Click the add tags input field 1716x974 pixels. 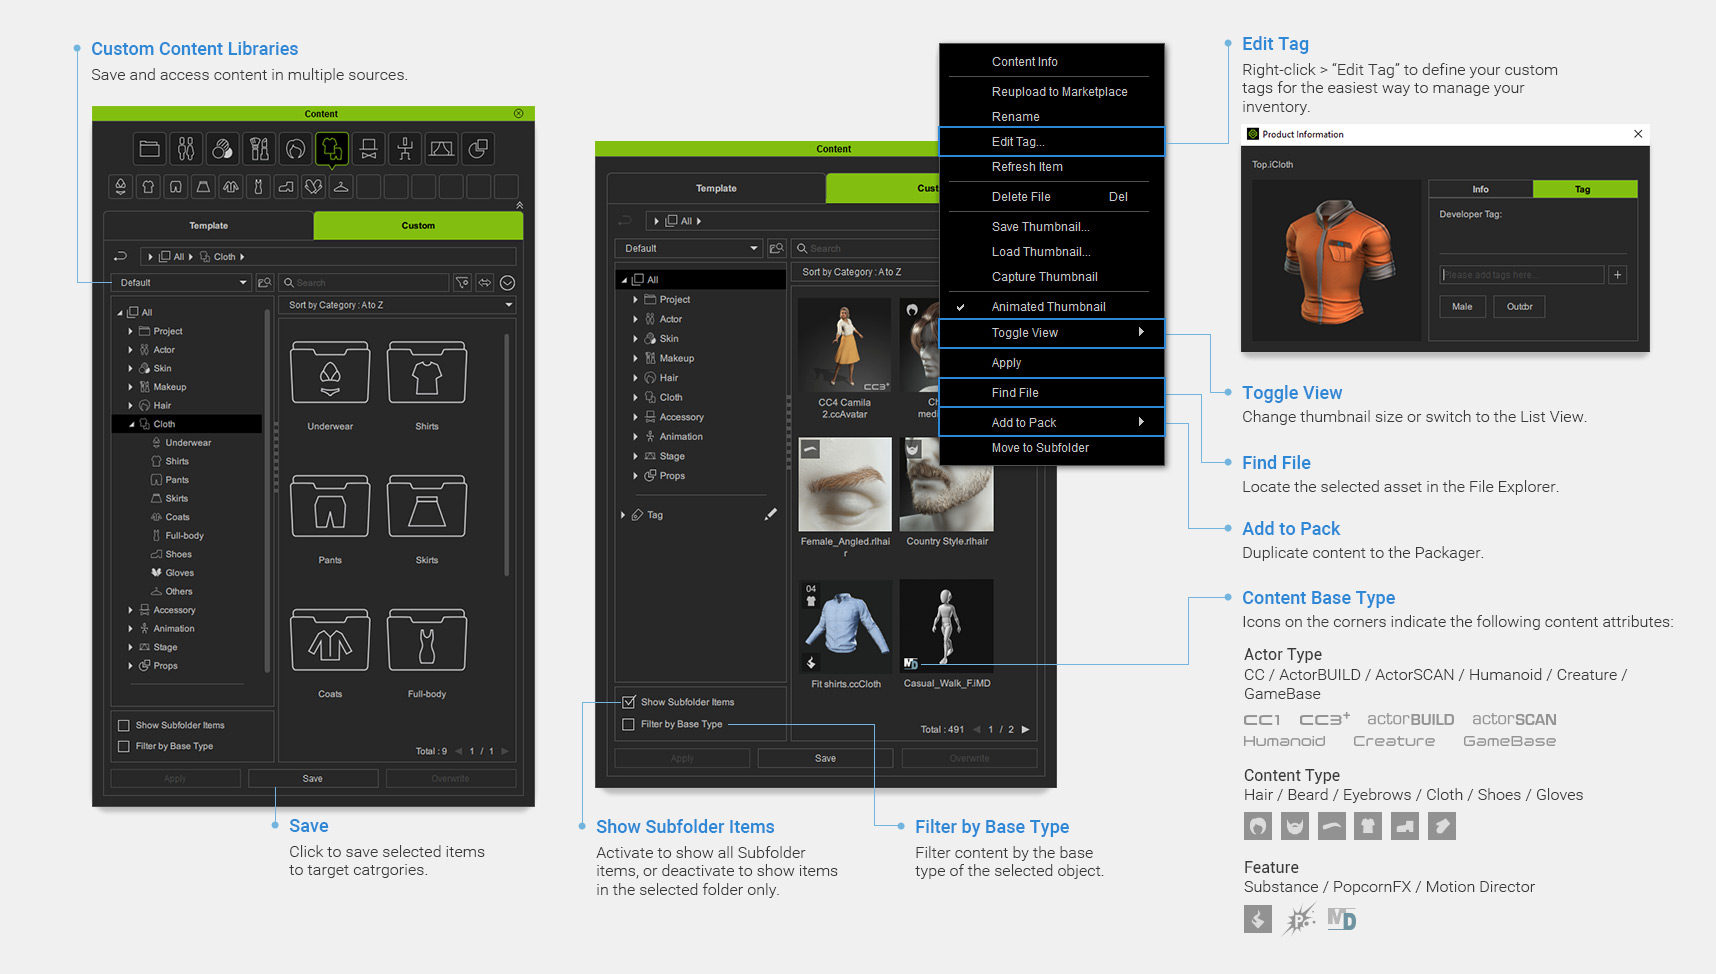click(1521, 275)
